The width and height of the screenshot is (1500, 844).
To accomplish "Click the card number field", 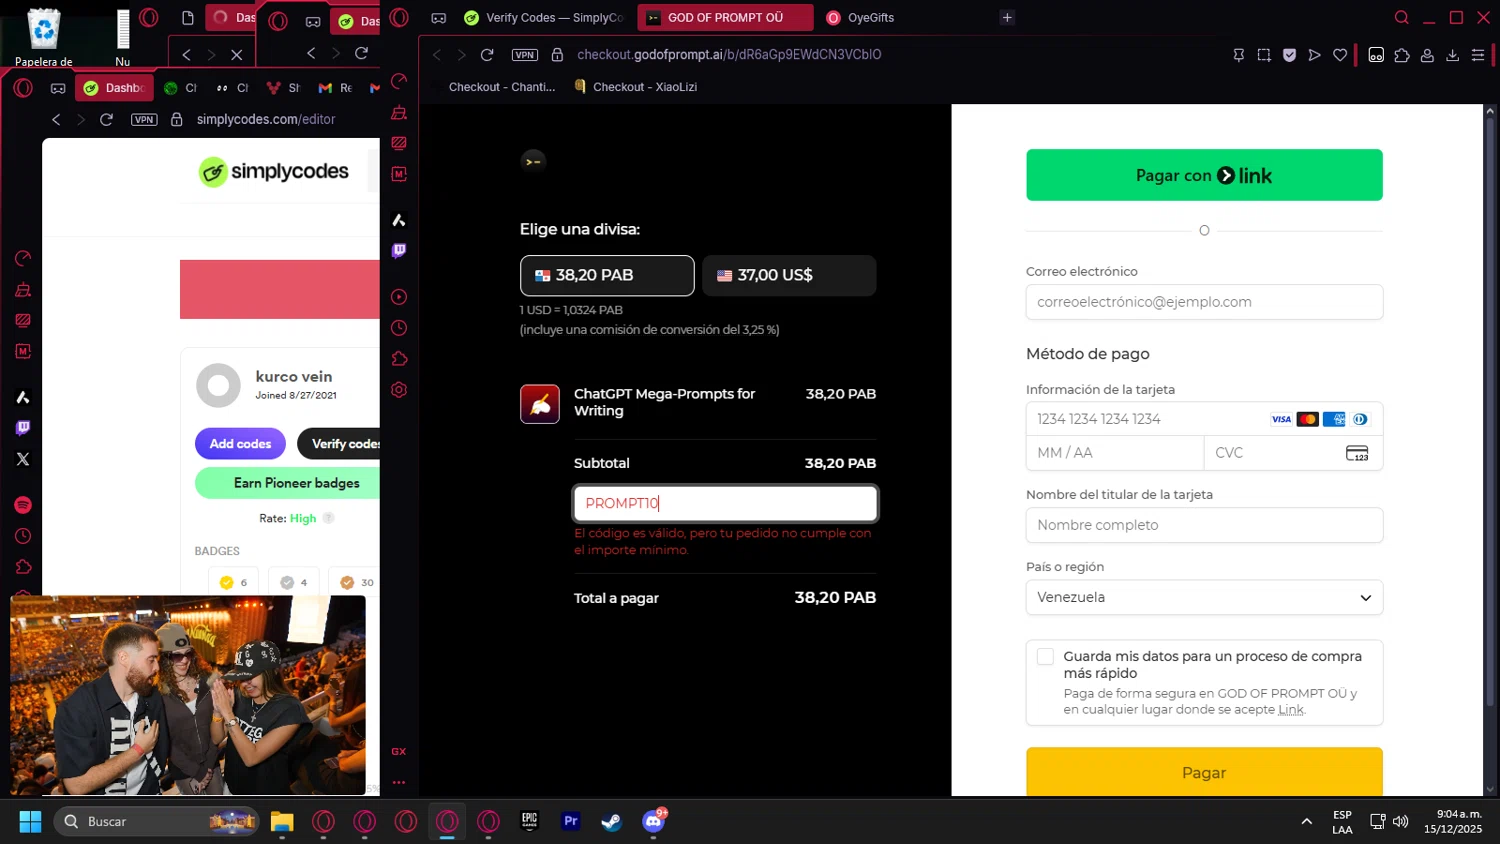I will [1204, 419].
